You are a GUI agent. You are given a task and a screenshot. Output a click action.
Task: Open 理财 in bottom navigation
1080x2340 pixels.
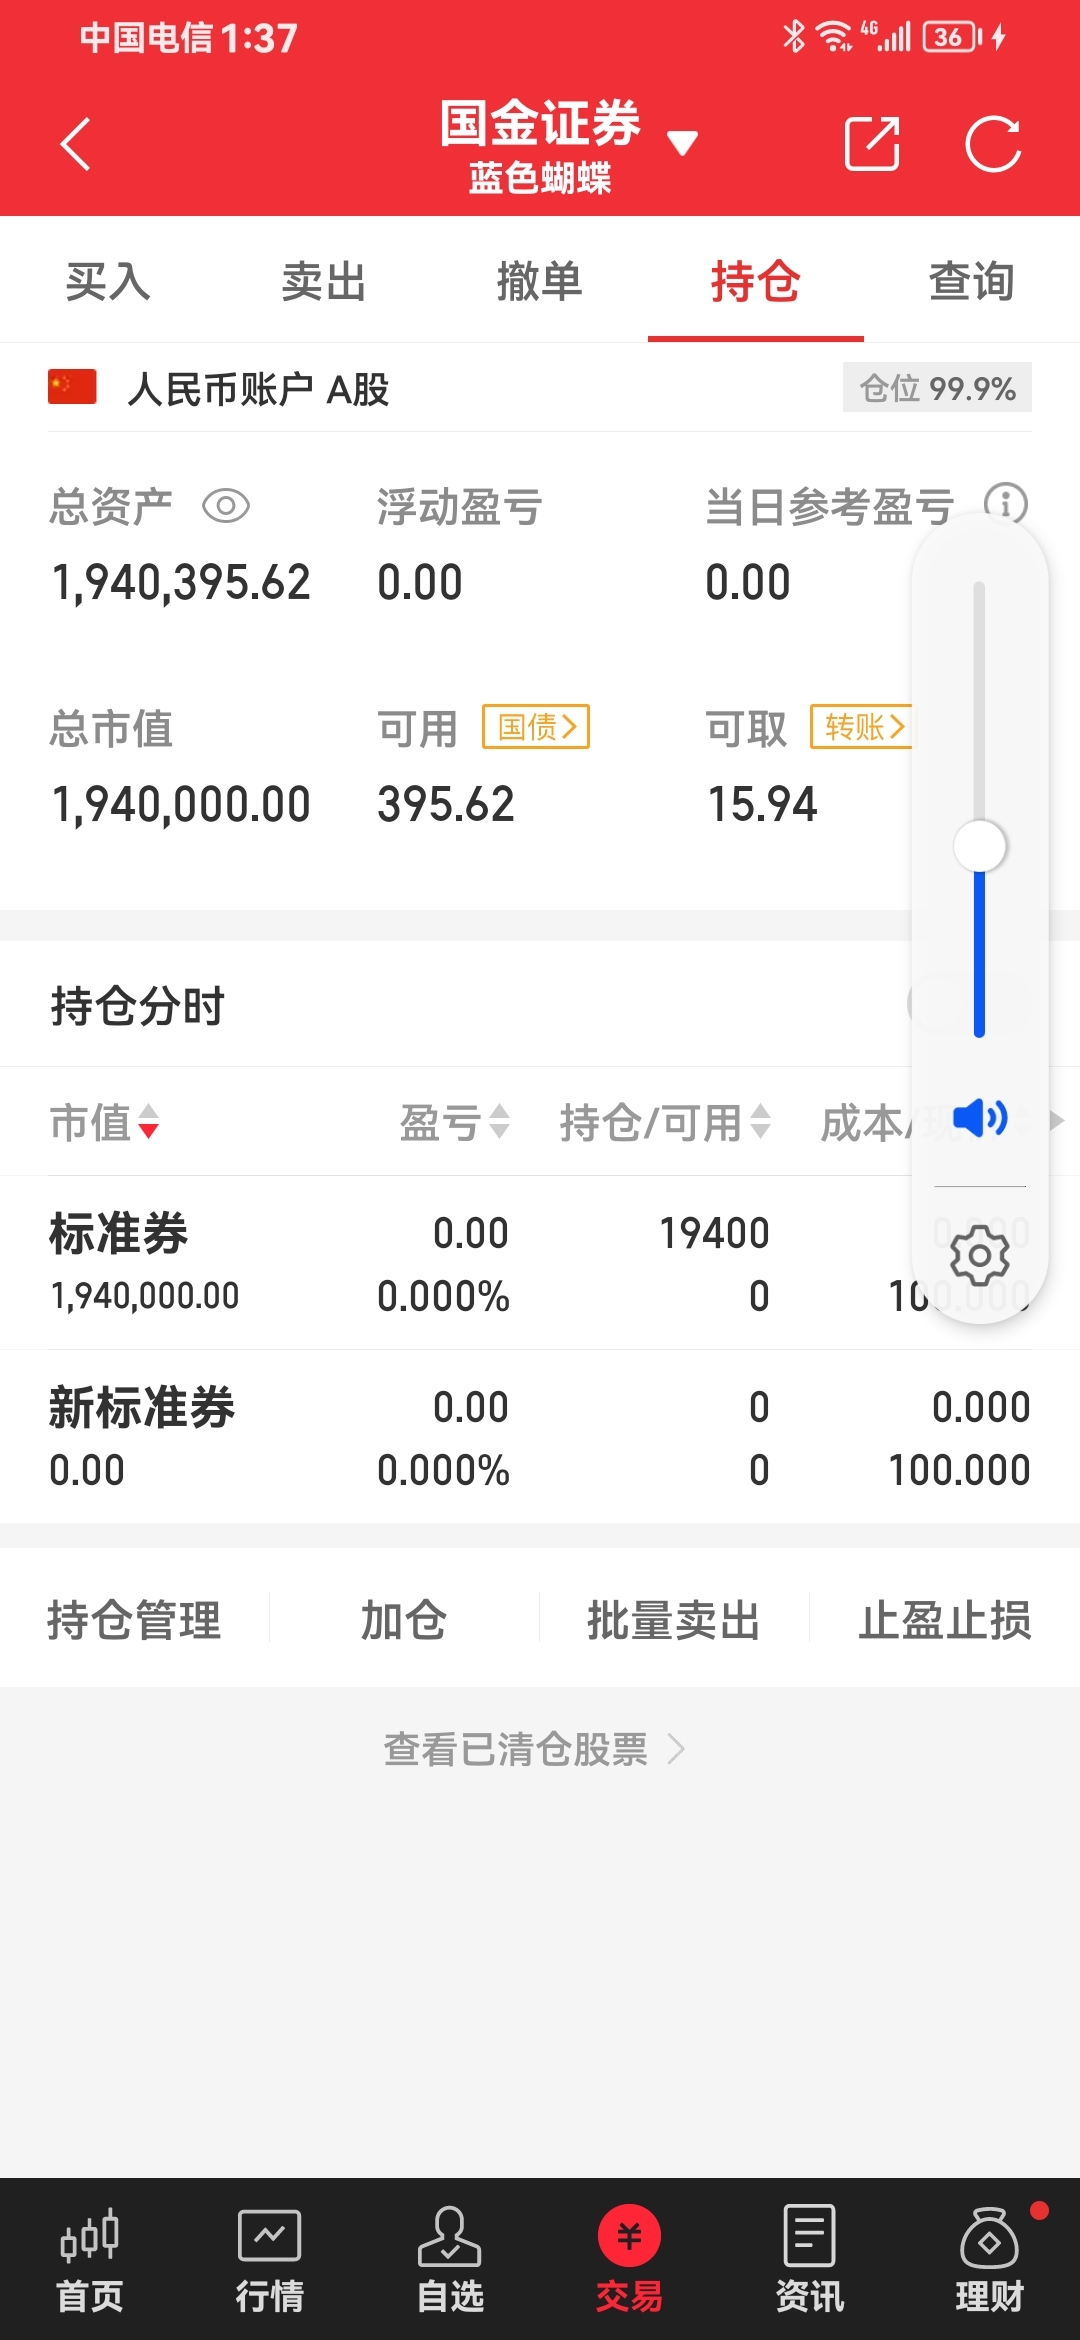click(990, 2260)
